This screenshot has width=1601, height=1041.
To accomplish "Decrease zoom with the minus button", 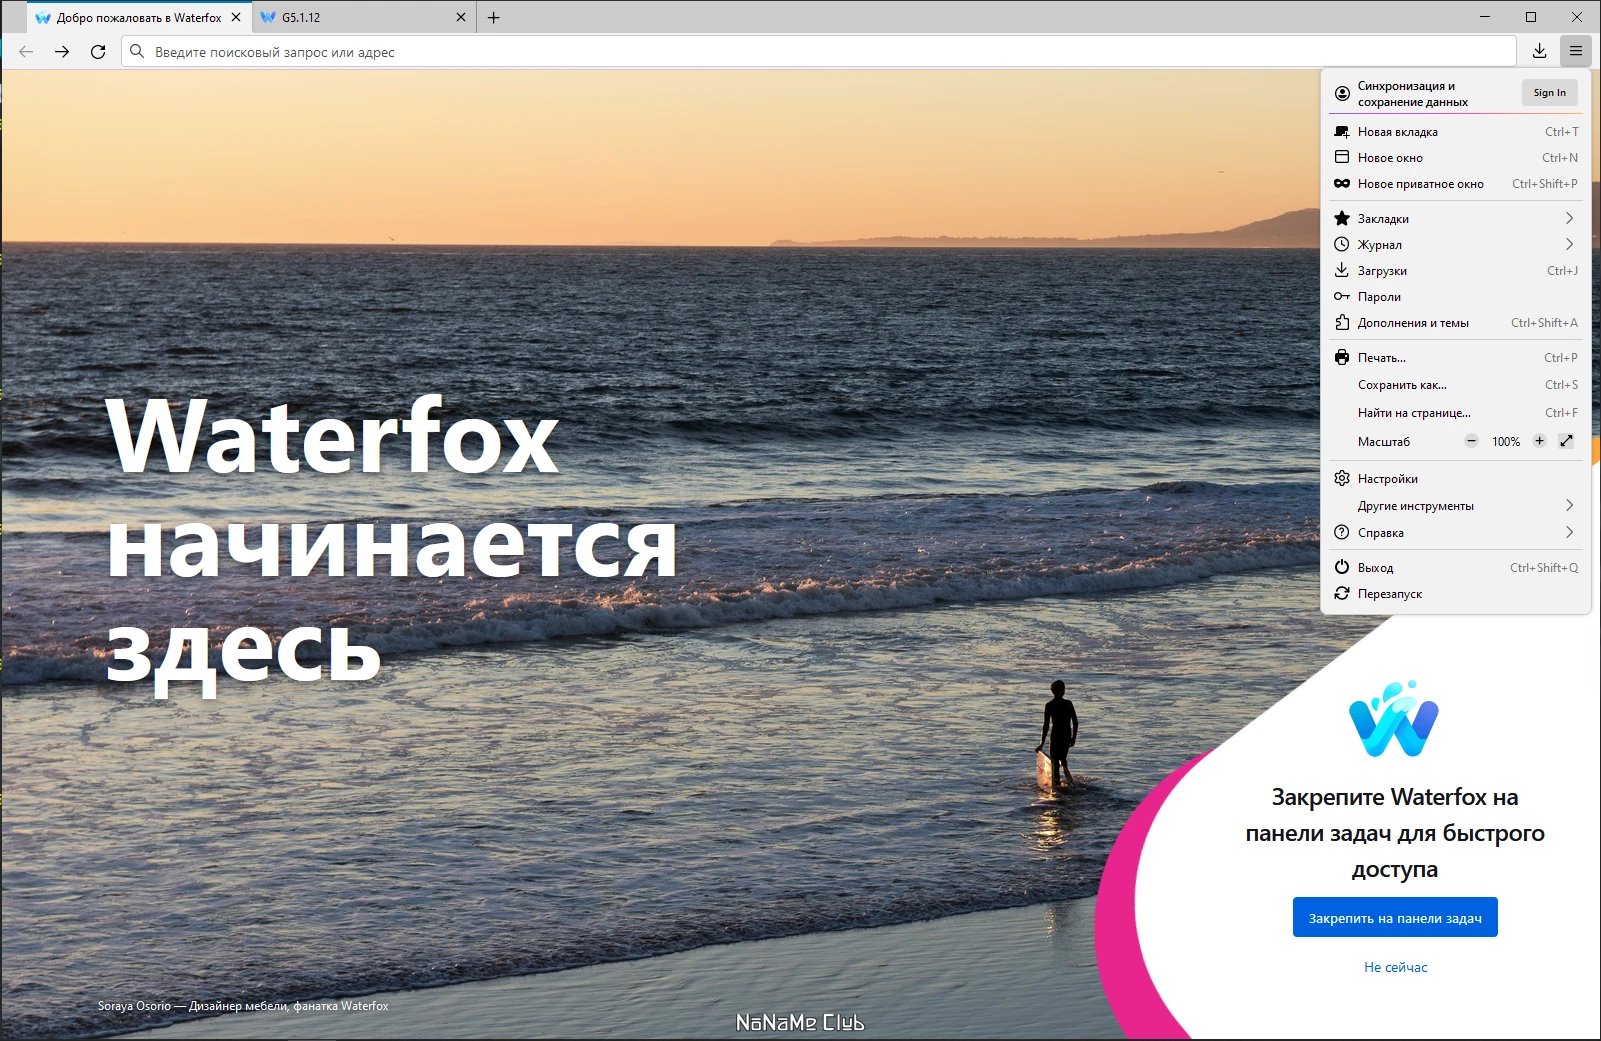I will pyautogui.click(x=1471, y=441).
